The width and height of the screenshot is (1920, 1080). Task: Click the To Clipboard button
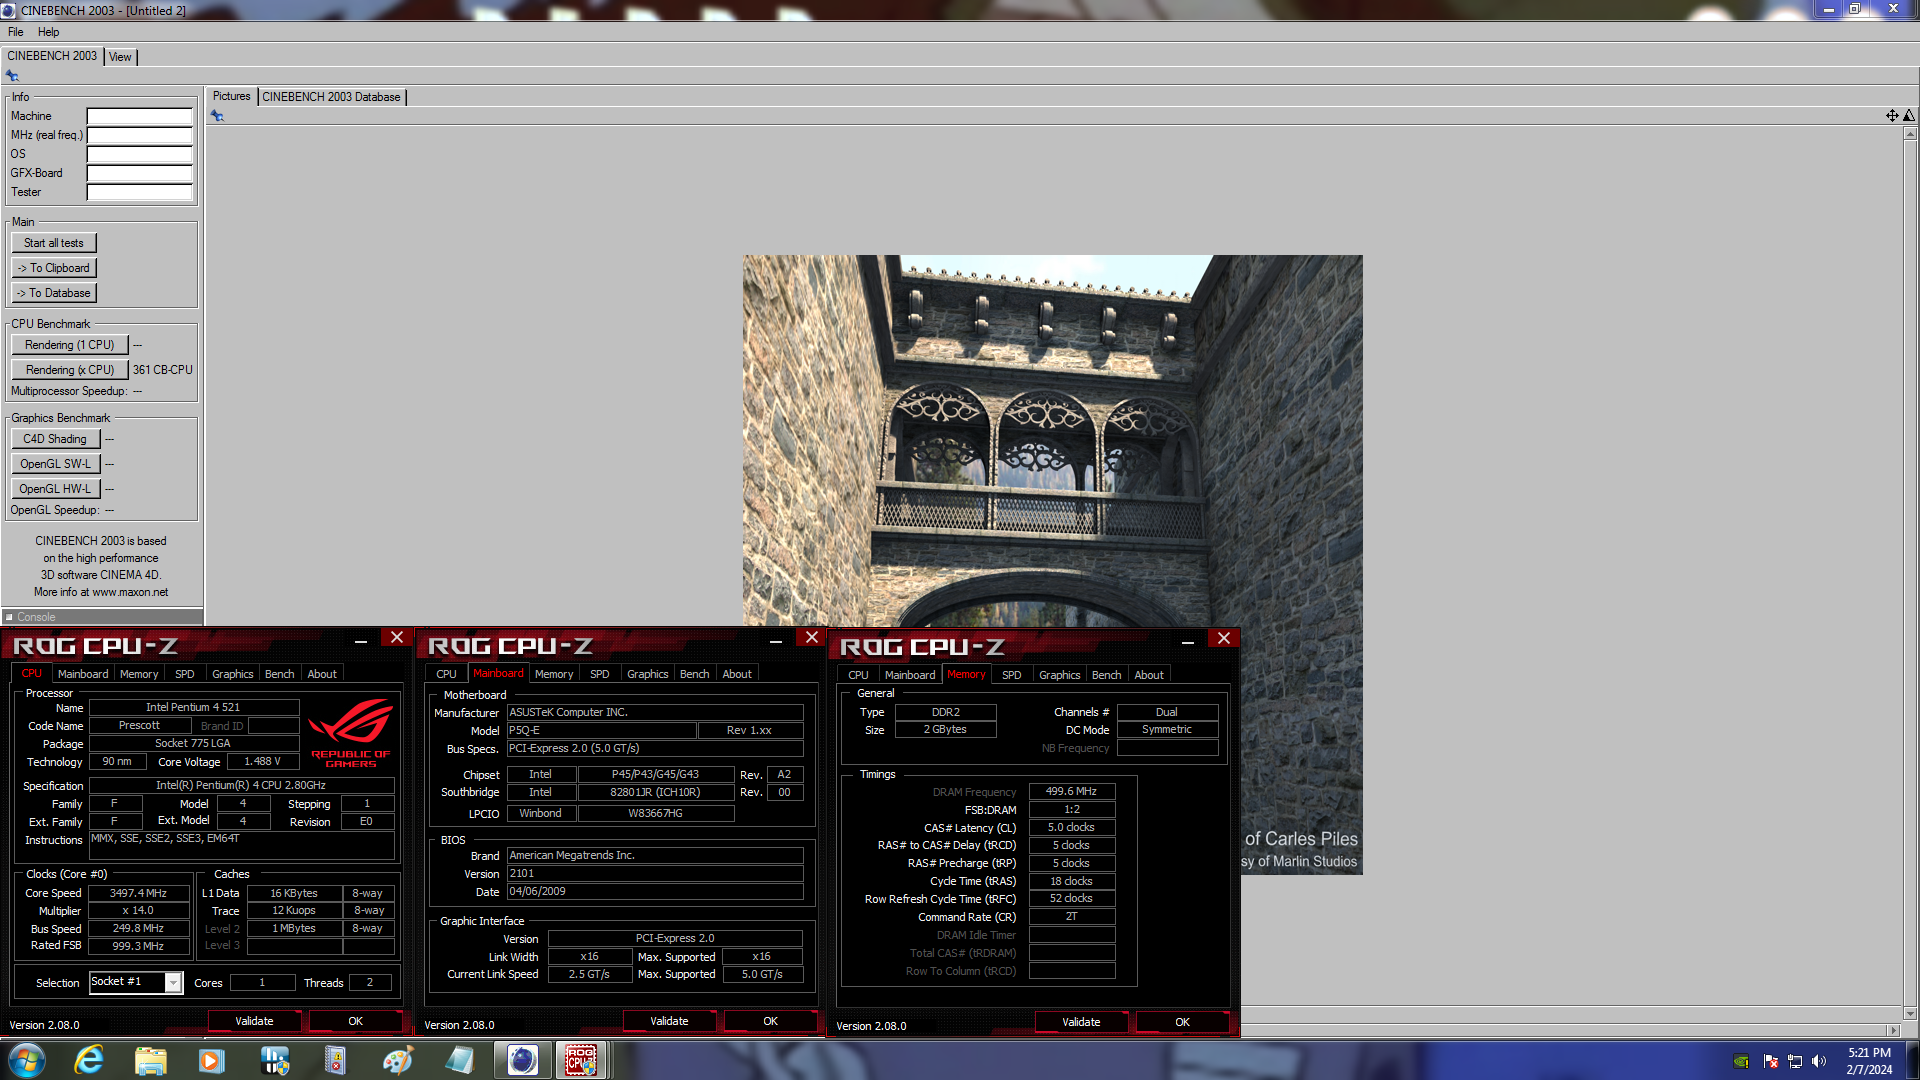54,268
